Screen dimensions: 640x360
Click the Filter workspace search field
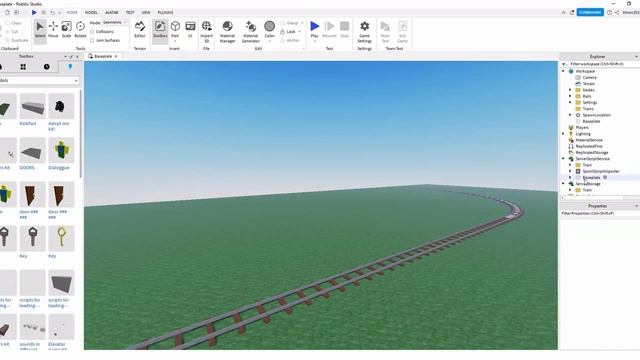coord(600,64)
